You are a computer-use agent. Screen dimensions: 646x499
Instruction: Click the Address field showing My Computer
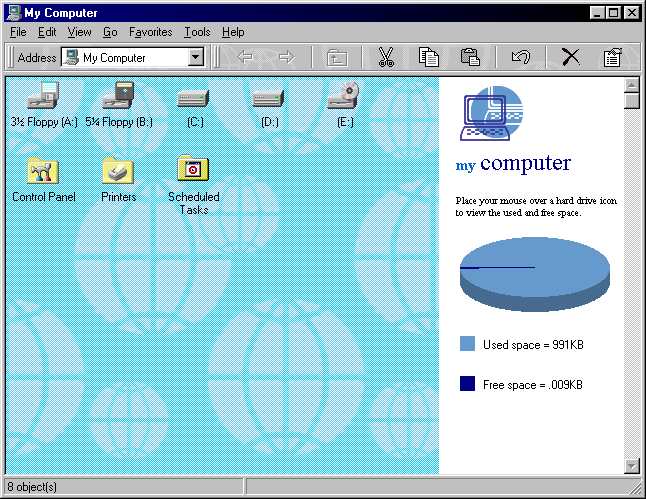point(133,57)
